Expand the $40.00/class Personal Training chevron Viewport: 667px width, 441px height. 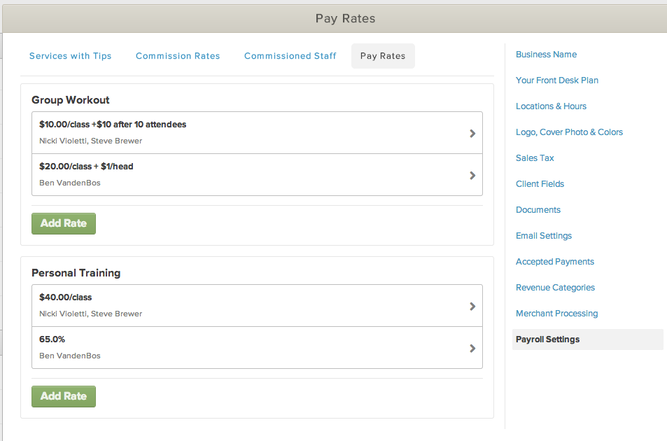[x=472, y=306]
